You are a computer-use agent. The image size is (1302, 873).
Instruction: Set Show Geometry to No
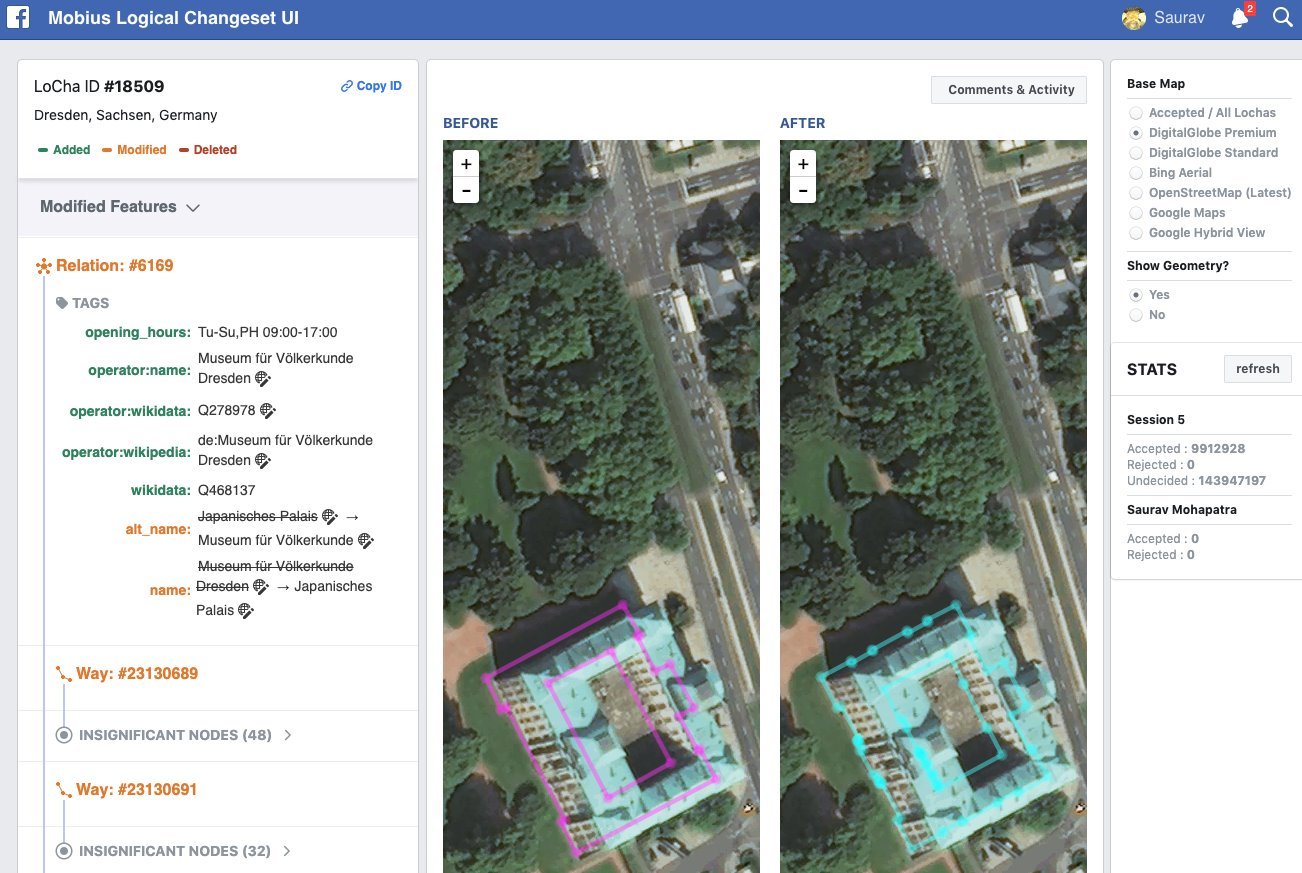pyautogui.click(x=1136, y=315)
